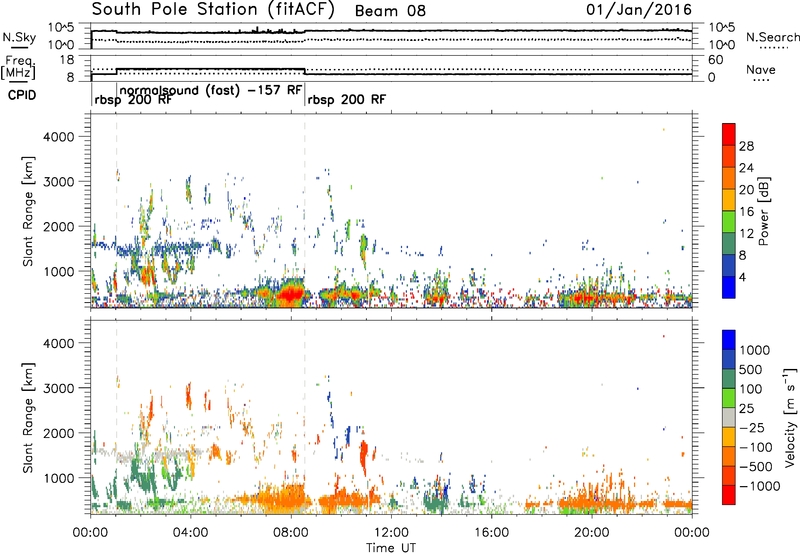Click the '500' Velocity colorbar label

click(x=751, y=369)
